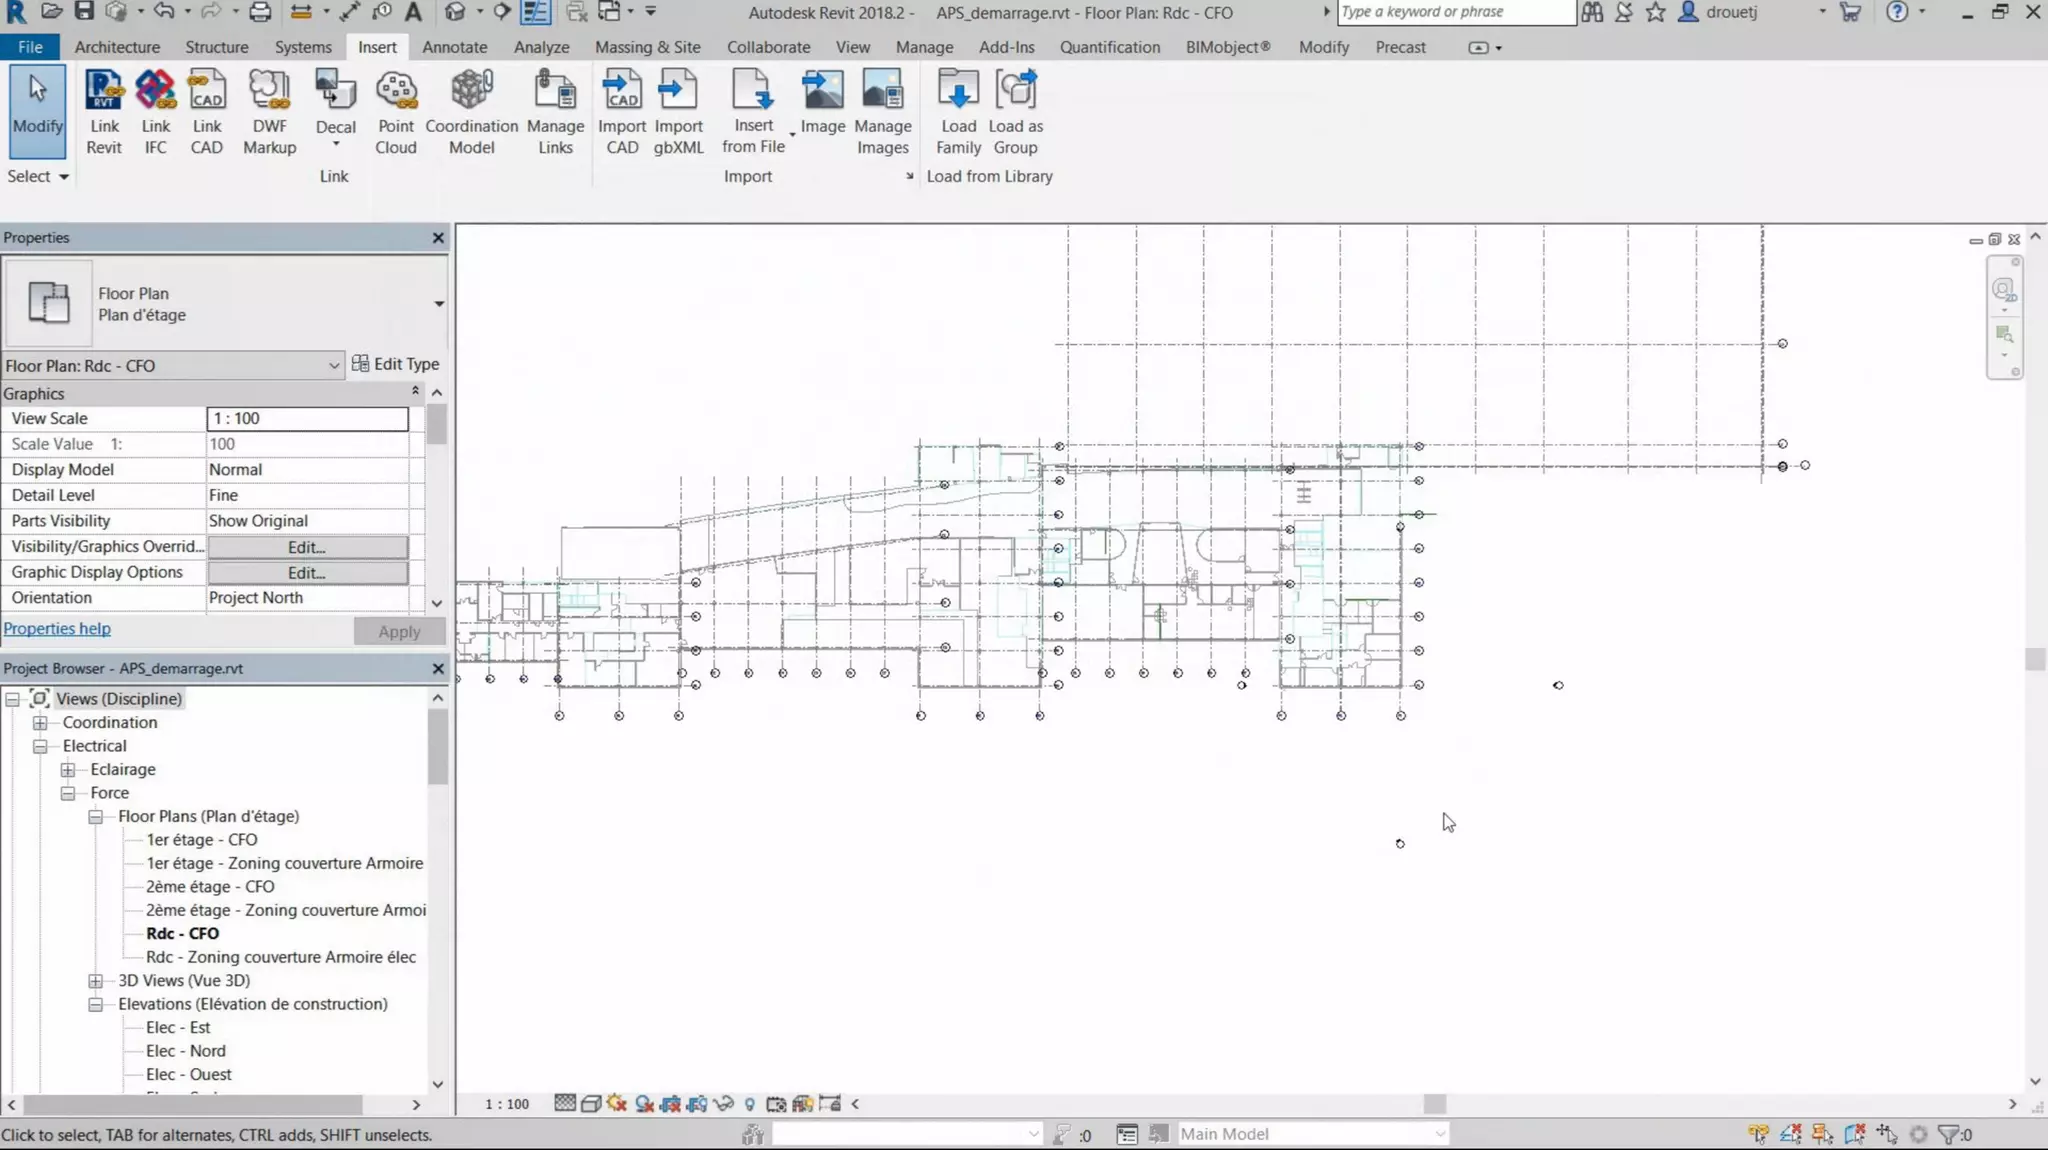This screenshot has width=2048, height=1150.
Task: Toggle Select Underlay Elements icon
Action: [x=1790, y=1134]
